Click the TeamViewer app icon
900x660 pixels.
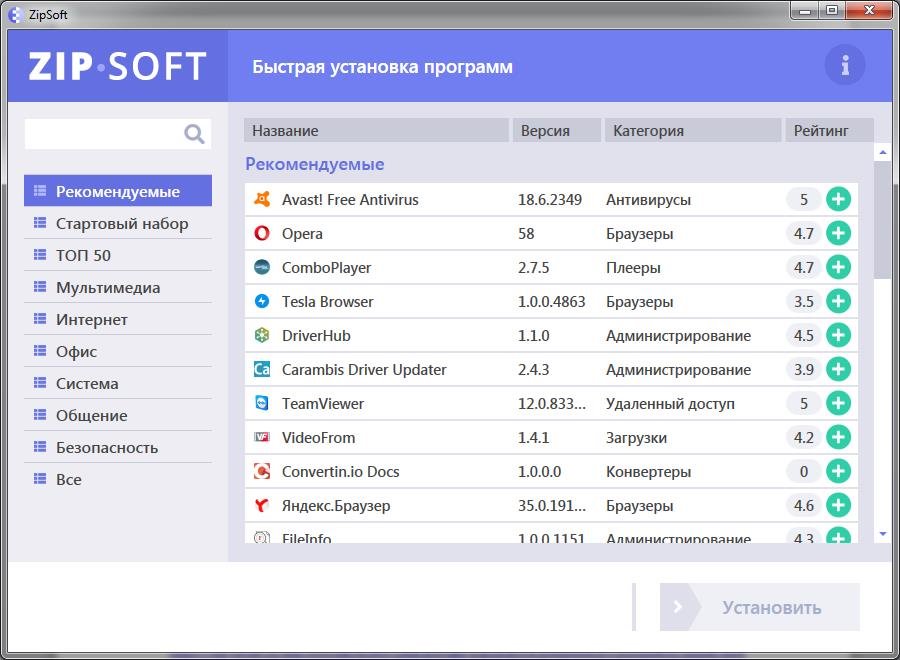[x=262, y=403]
